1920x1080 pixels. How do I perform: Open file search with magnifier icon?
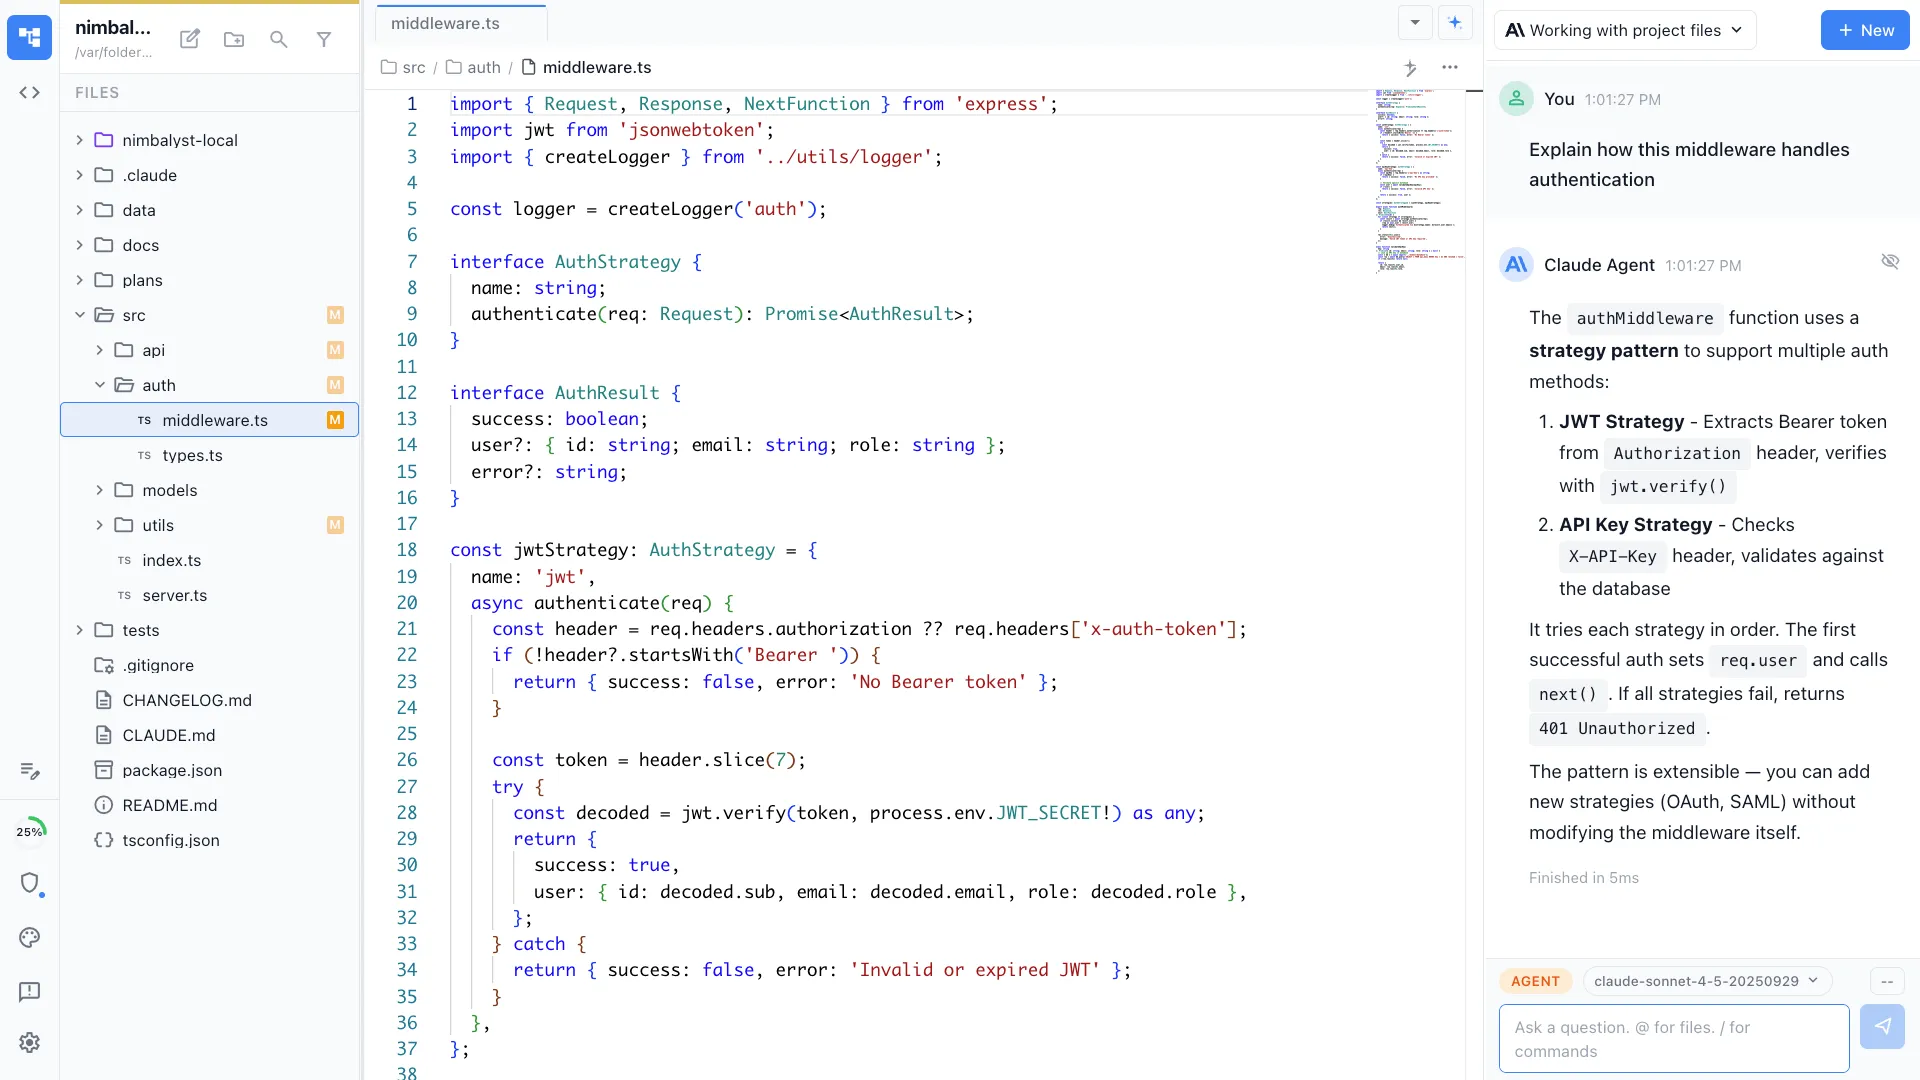tap(279, 39)
